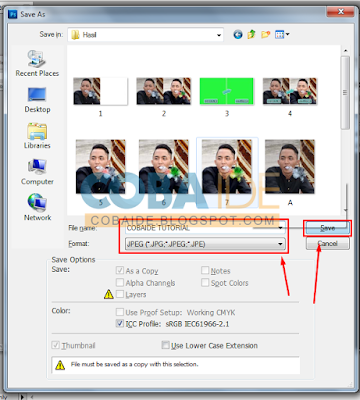Close the Save As dialog

tap(340, 12)
